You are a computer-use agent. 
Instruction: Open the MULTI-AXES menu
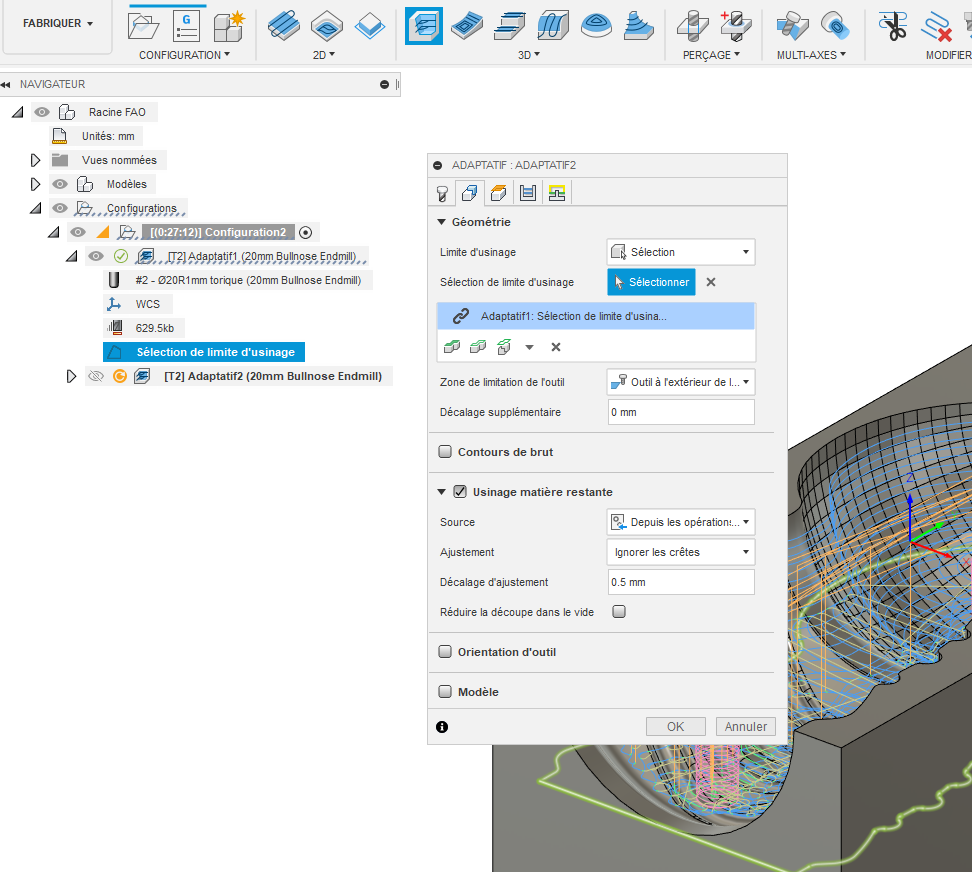pyautogui.click(x=811, y=55)
